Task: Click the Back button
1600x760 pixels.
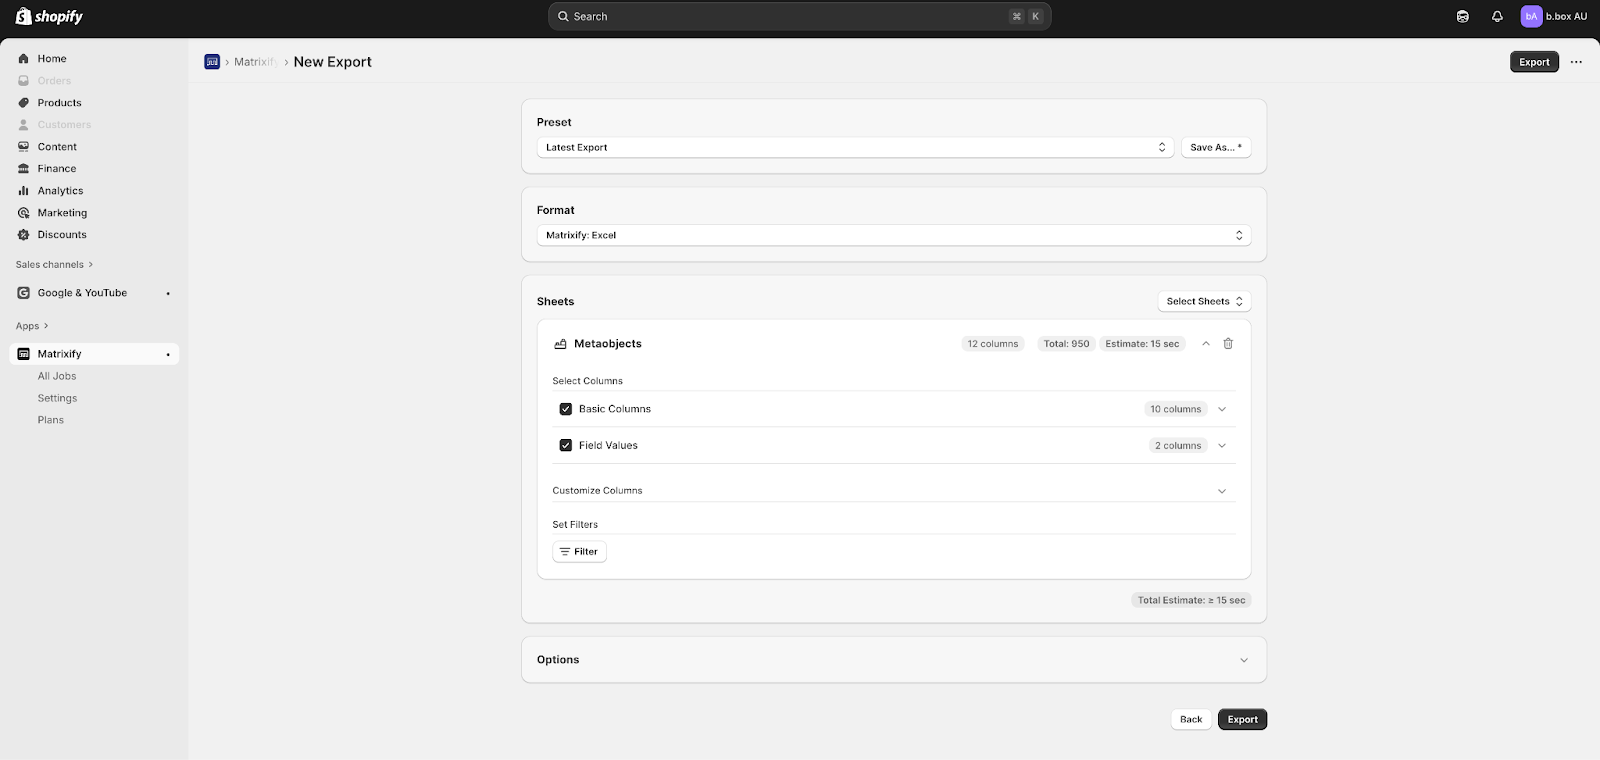Action: [x=1190, y=719]
